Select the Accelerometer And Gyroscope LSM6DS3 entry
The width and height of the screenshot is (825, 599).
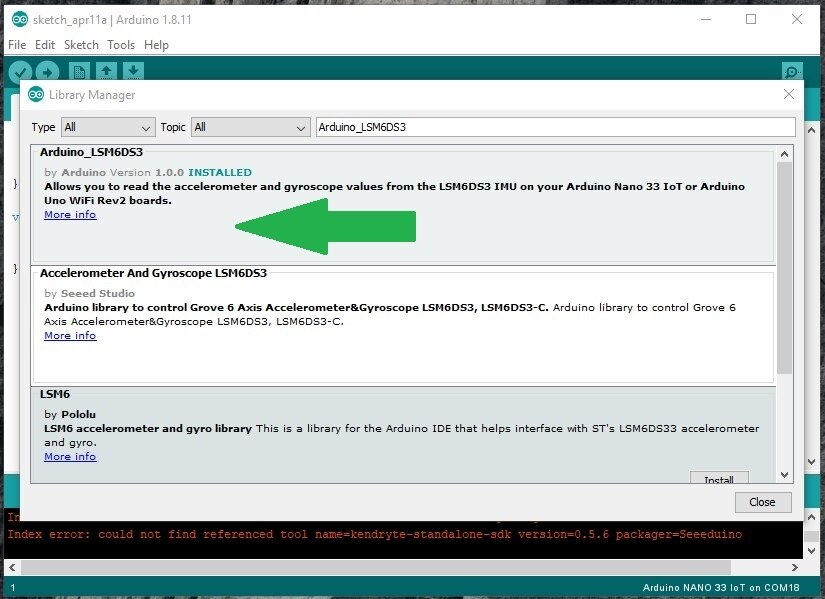point(403,326)
